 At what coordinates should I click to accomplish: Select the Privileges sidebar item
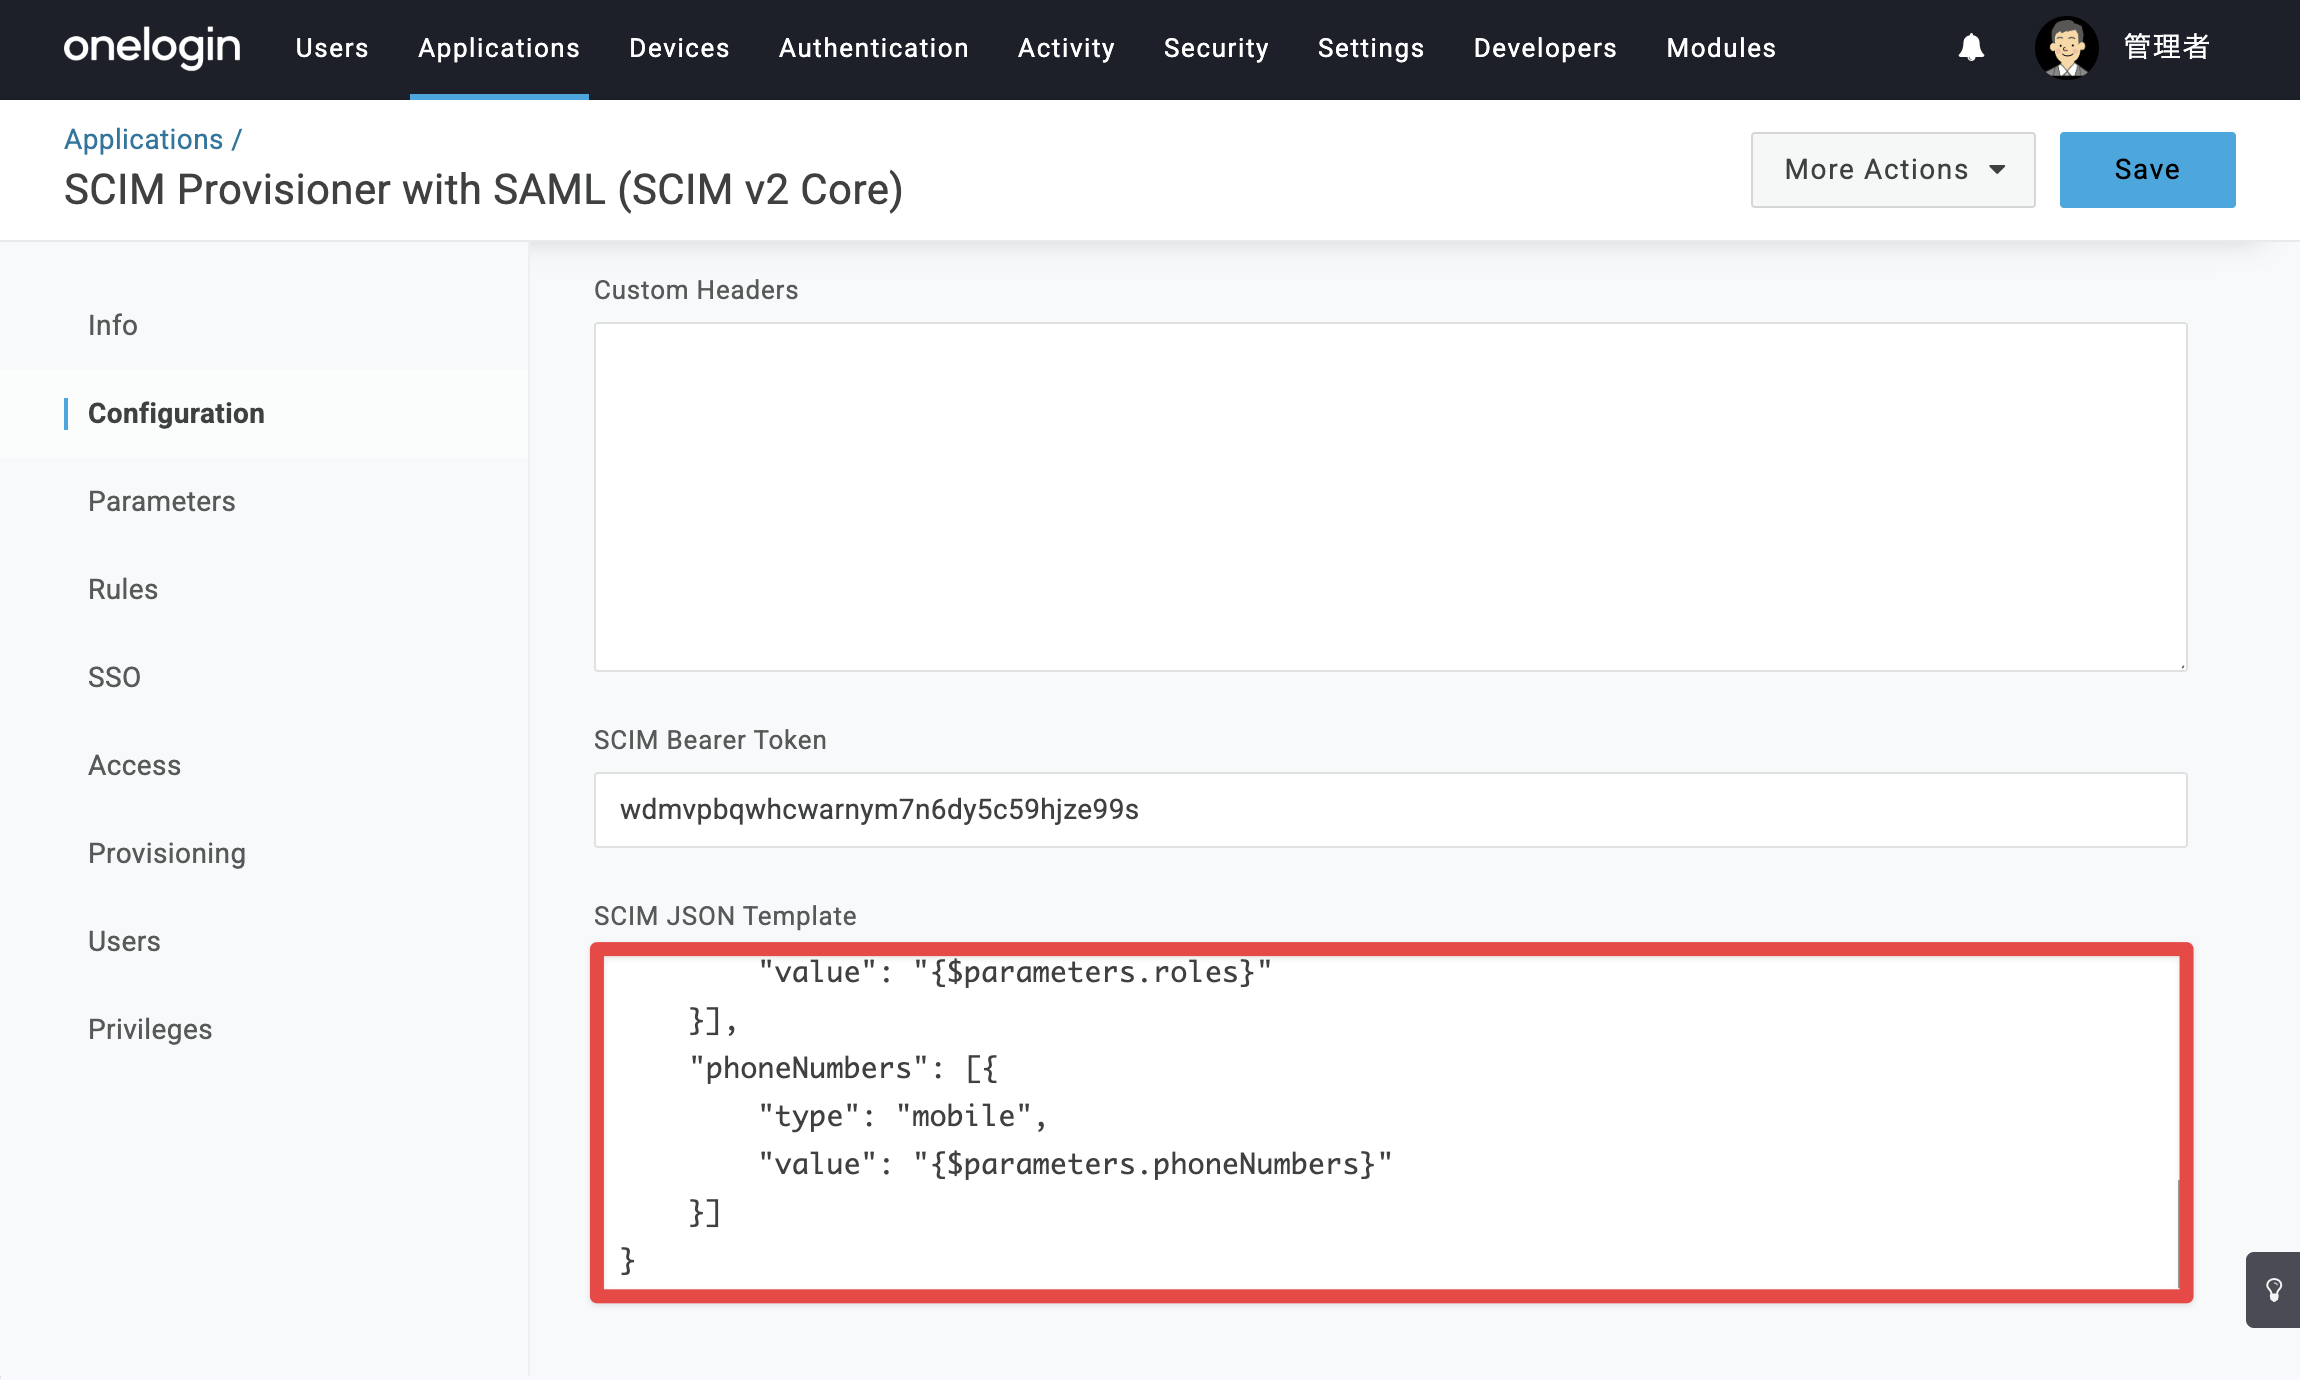[150, 1029]
